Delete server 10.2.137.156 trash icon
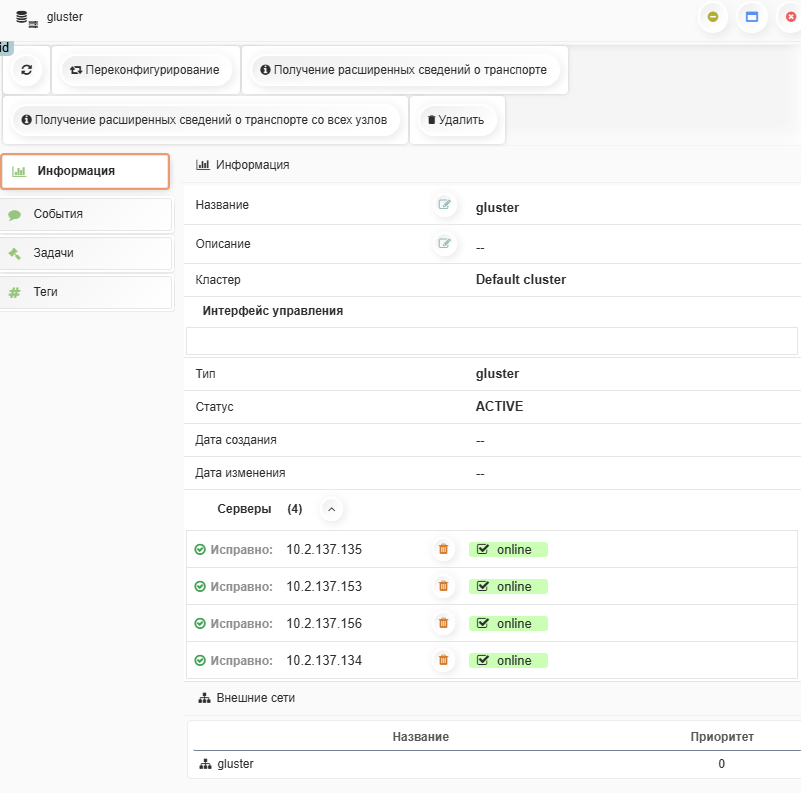Screen dimensions: 801x793 (443, 623)
